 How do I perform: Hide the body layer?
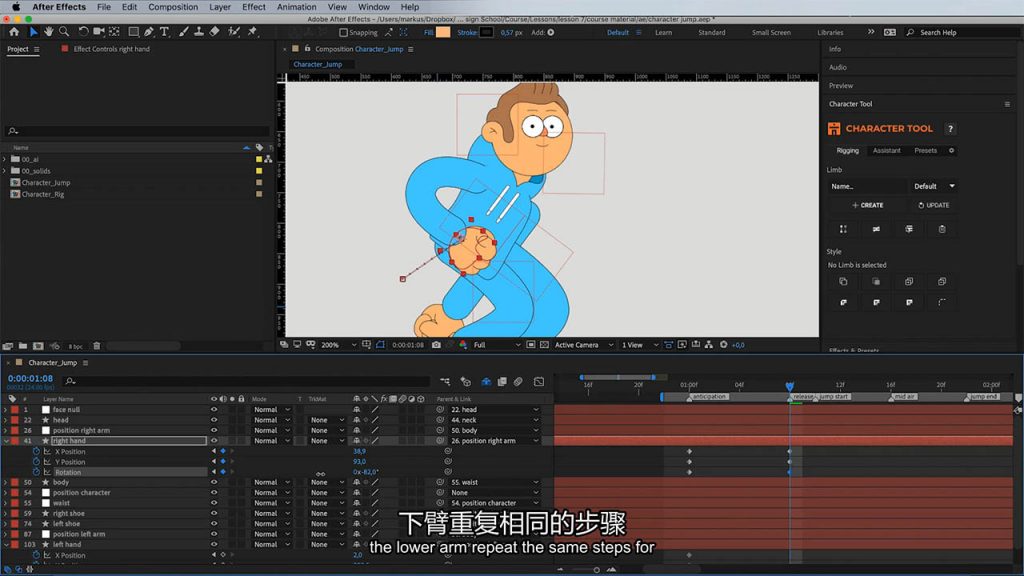tap(214, 482)
